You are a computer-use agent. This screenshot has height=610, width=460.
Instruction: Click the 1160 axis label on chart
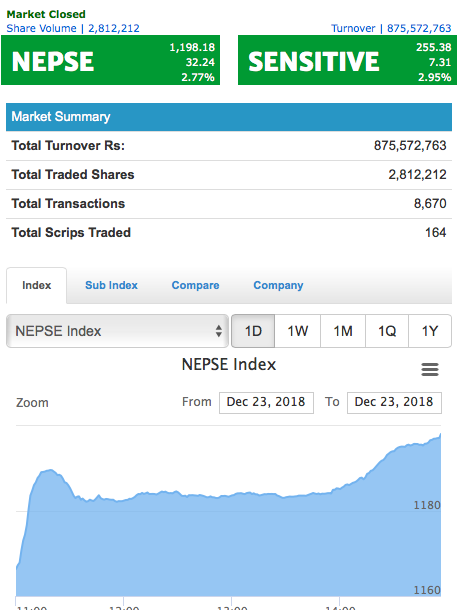(x=427, y=590)
